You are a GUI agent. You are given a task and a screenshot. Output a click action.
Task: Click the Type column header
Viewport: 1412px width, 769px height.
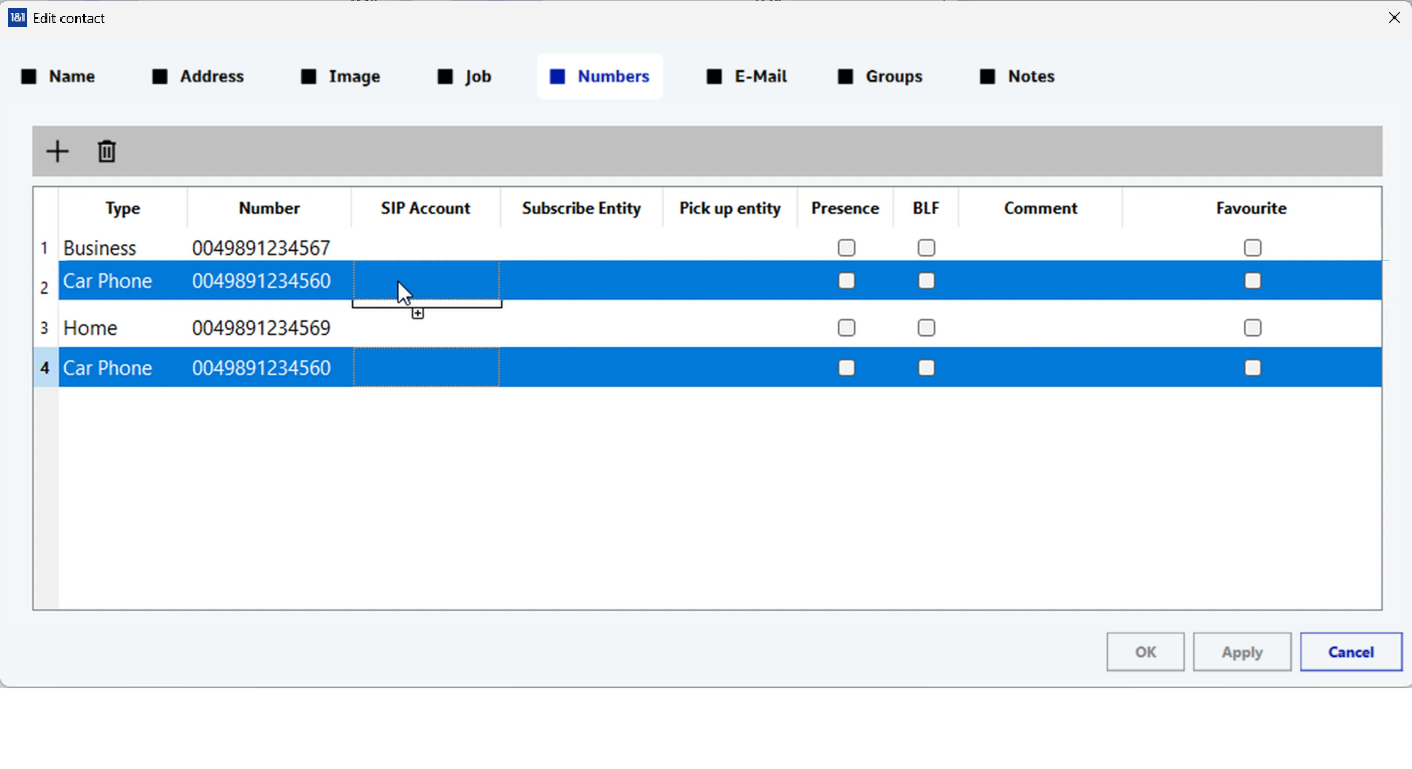point(123,208)
